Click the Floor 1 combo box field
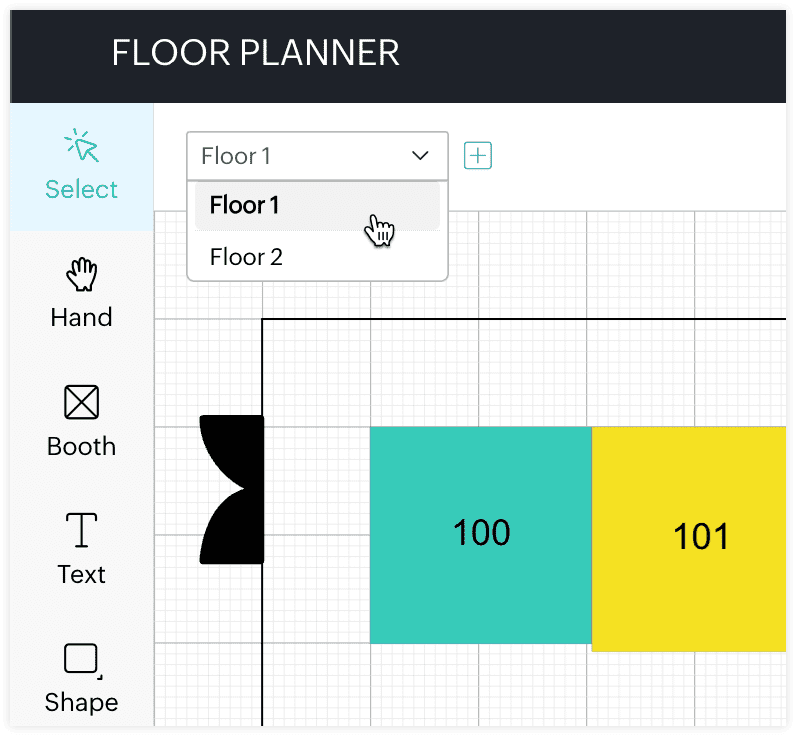796x736 pixels. [x=300, y=156]
